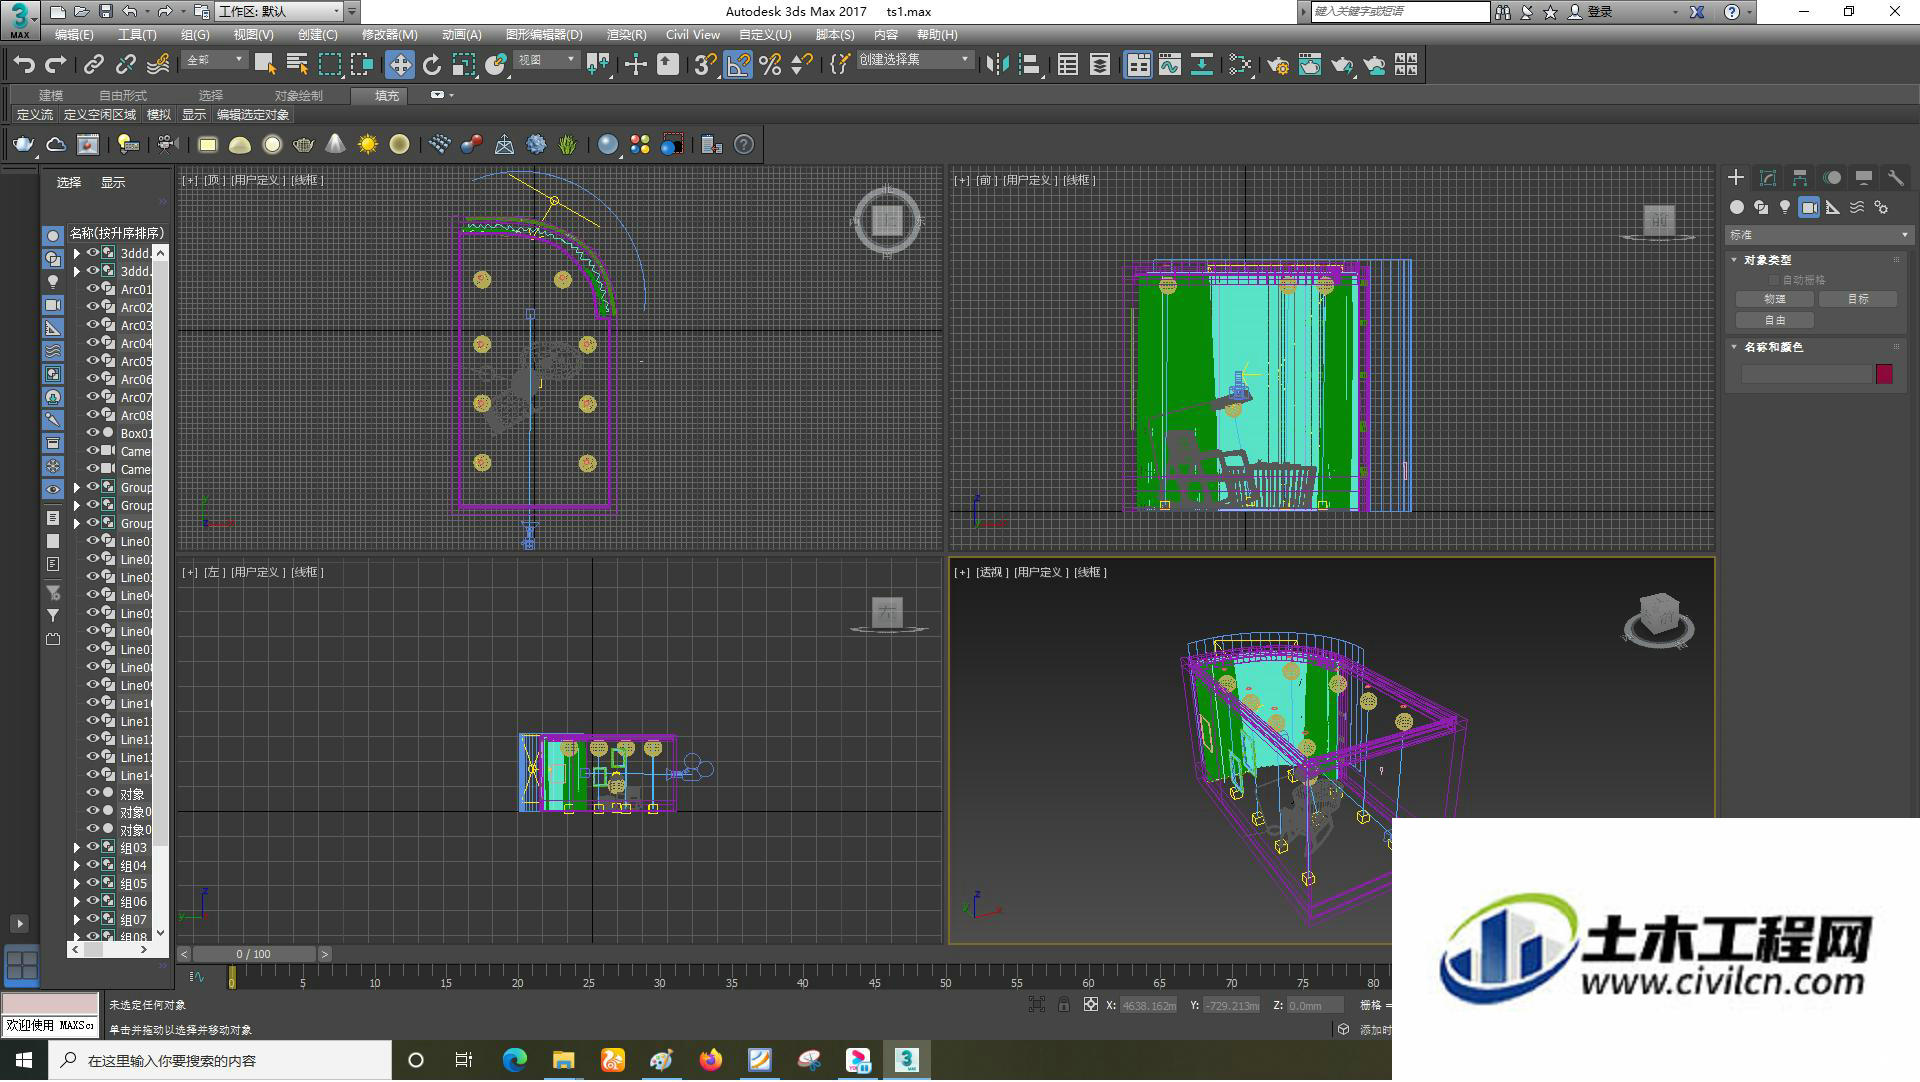
Task: Click the Mirror tool icon
Action: pyautogui.click(x=997, y=65)
